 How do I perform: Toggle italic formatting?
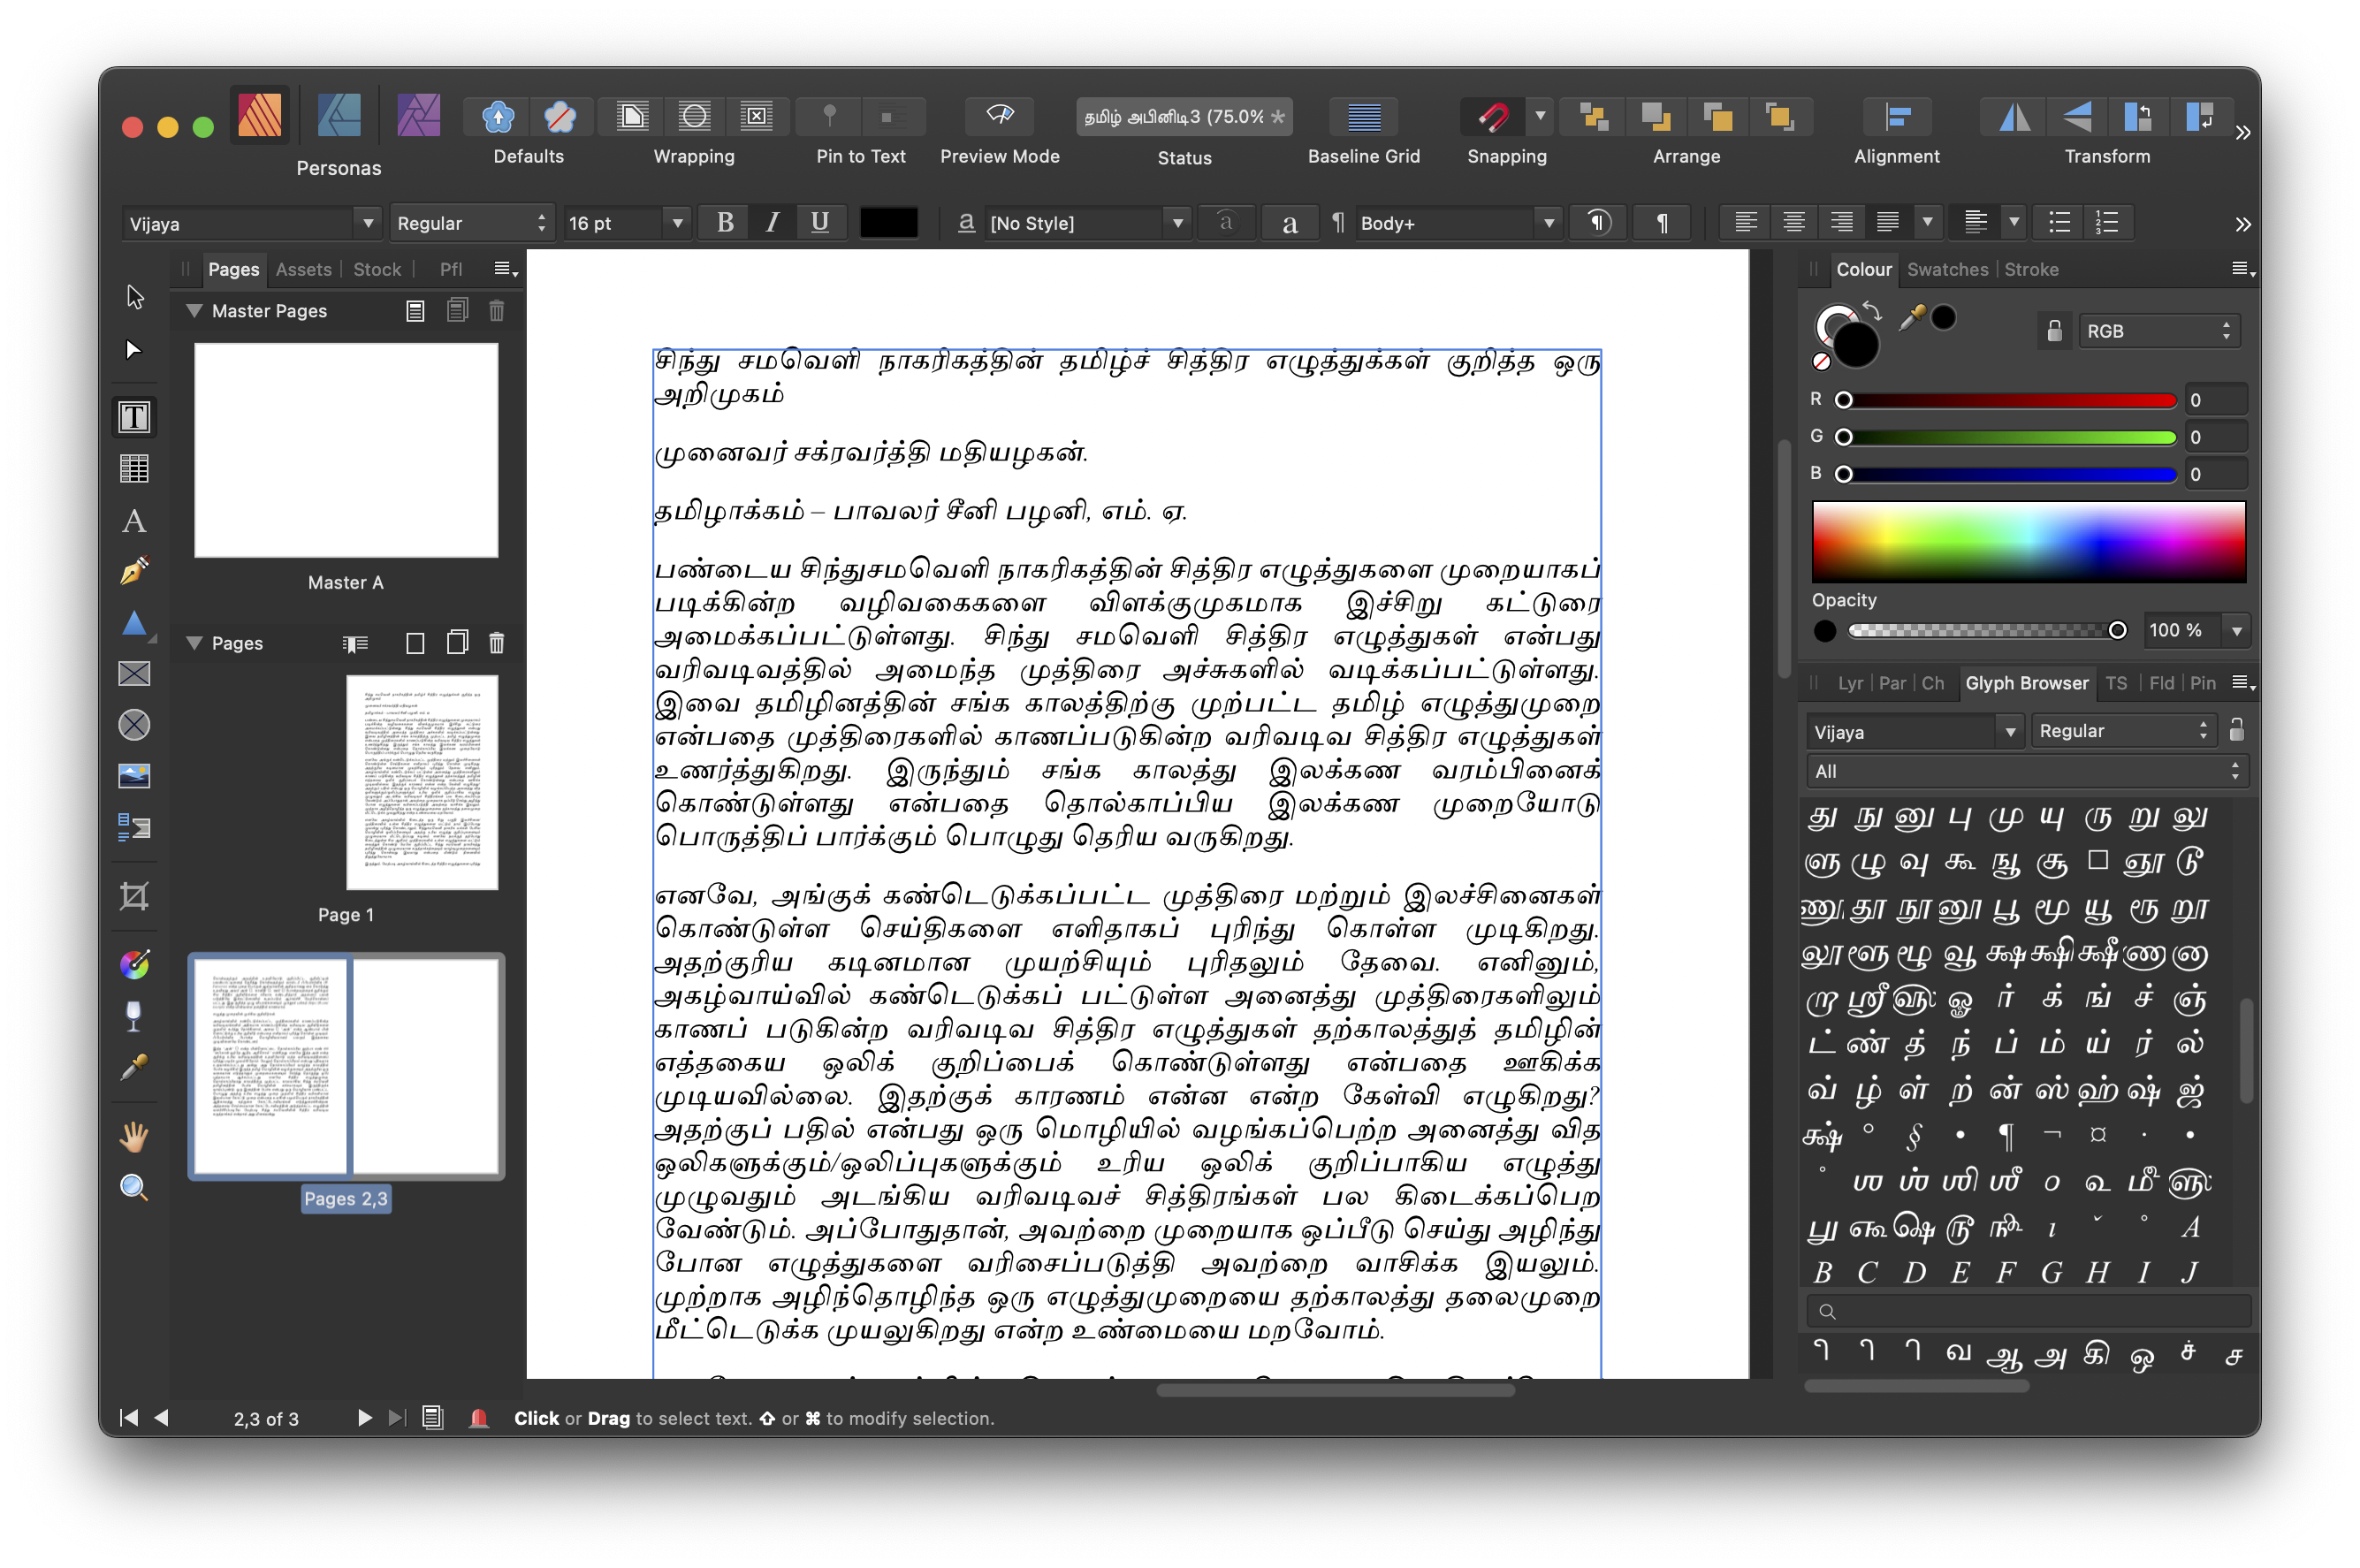[x=772, y=222]
